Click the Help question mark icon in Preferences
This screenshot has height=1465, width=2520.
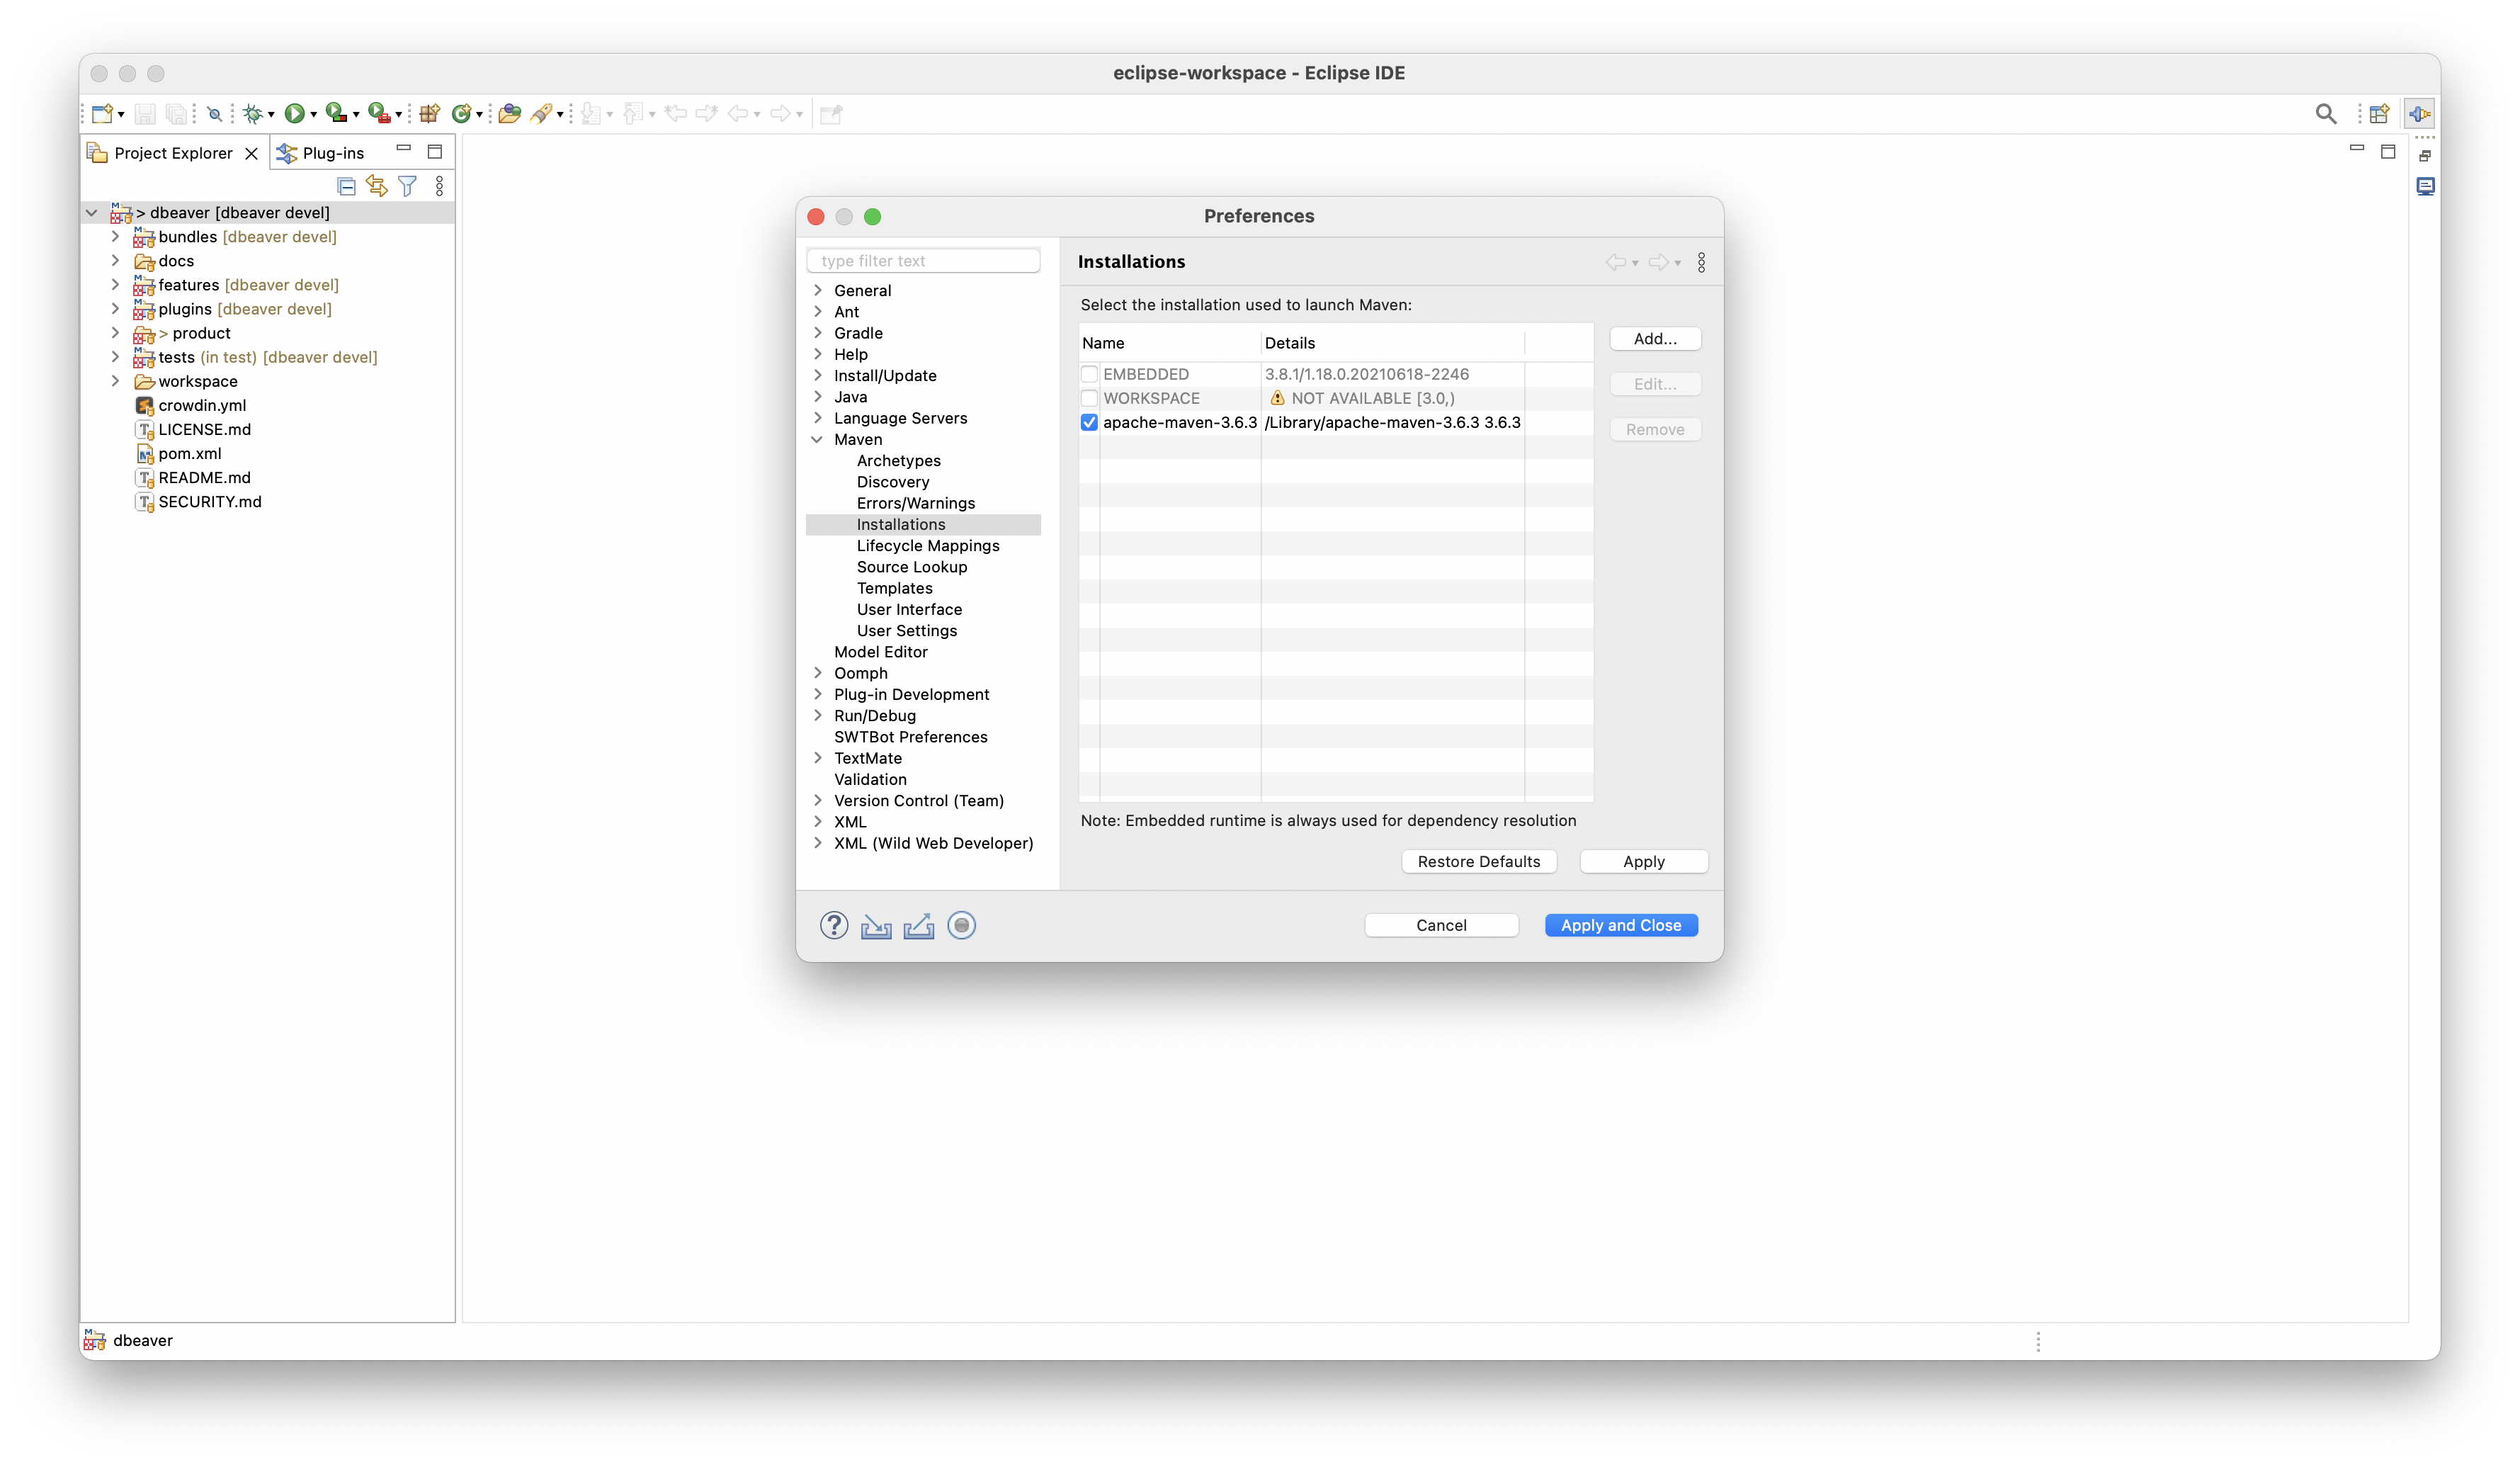(834, 926)
